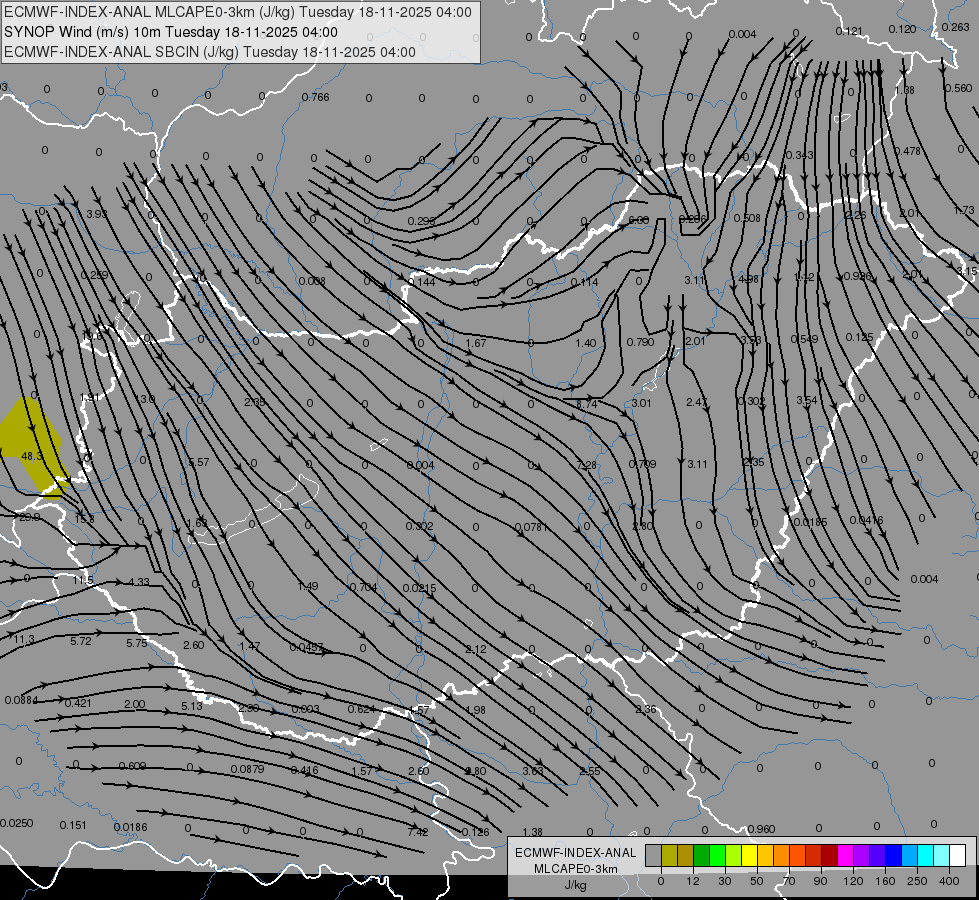Click the map value '3.54'
This screenshot has height=900, width=979.
click(807, 400)
